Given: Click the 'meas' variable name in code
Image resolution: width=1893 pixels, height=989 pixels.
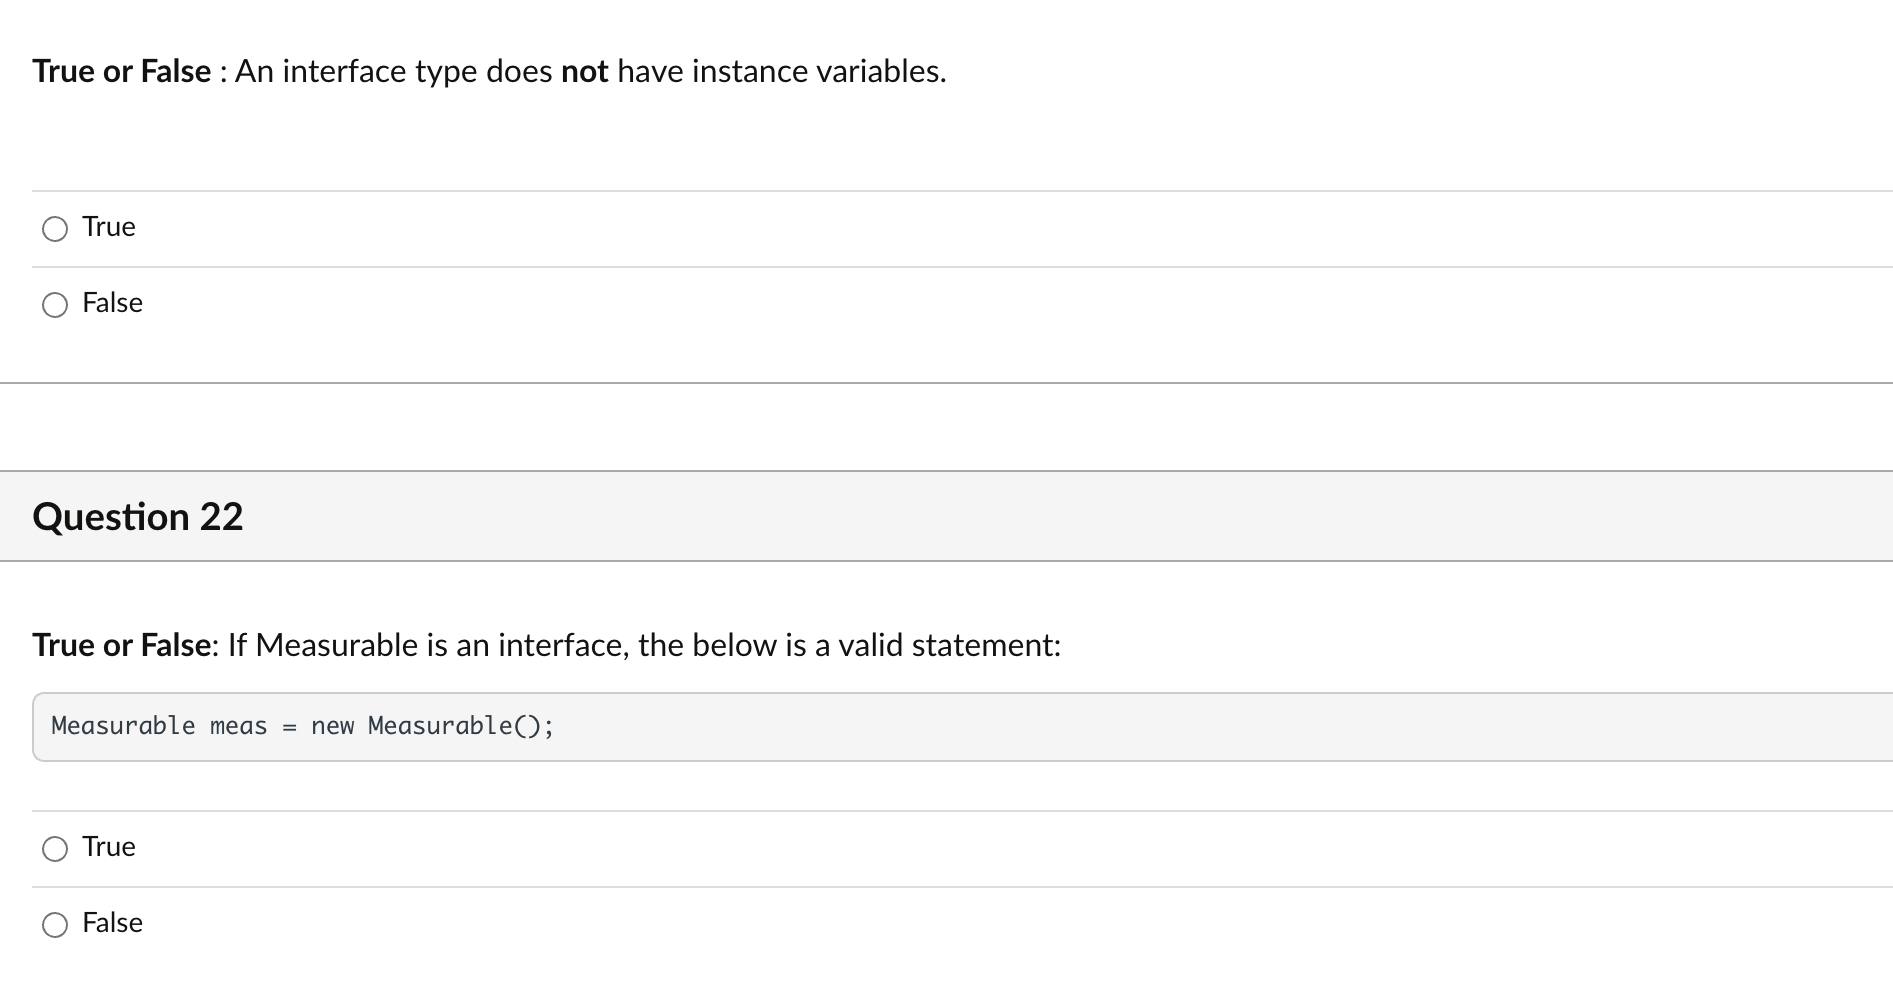Looking at the screenshot, I should (x=238, y=726).
